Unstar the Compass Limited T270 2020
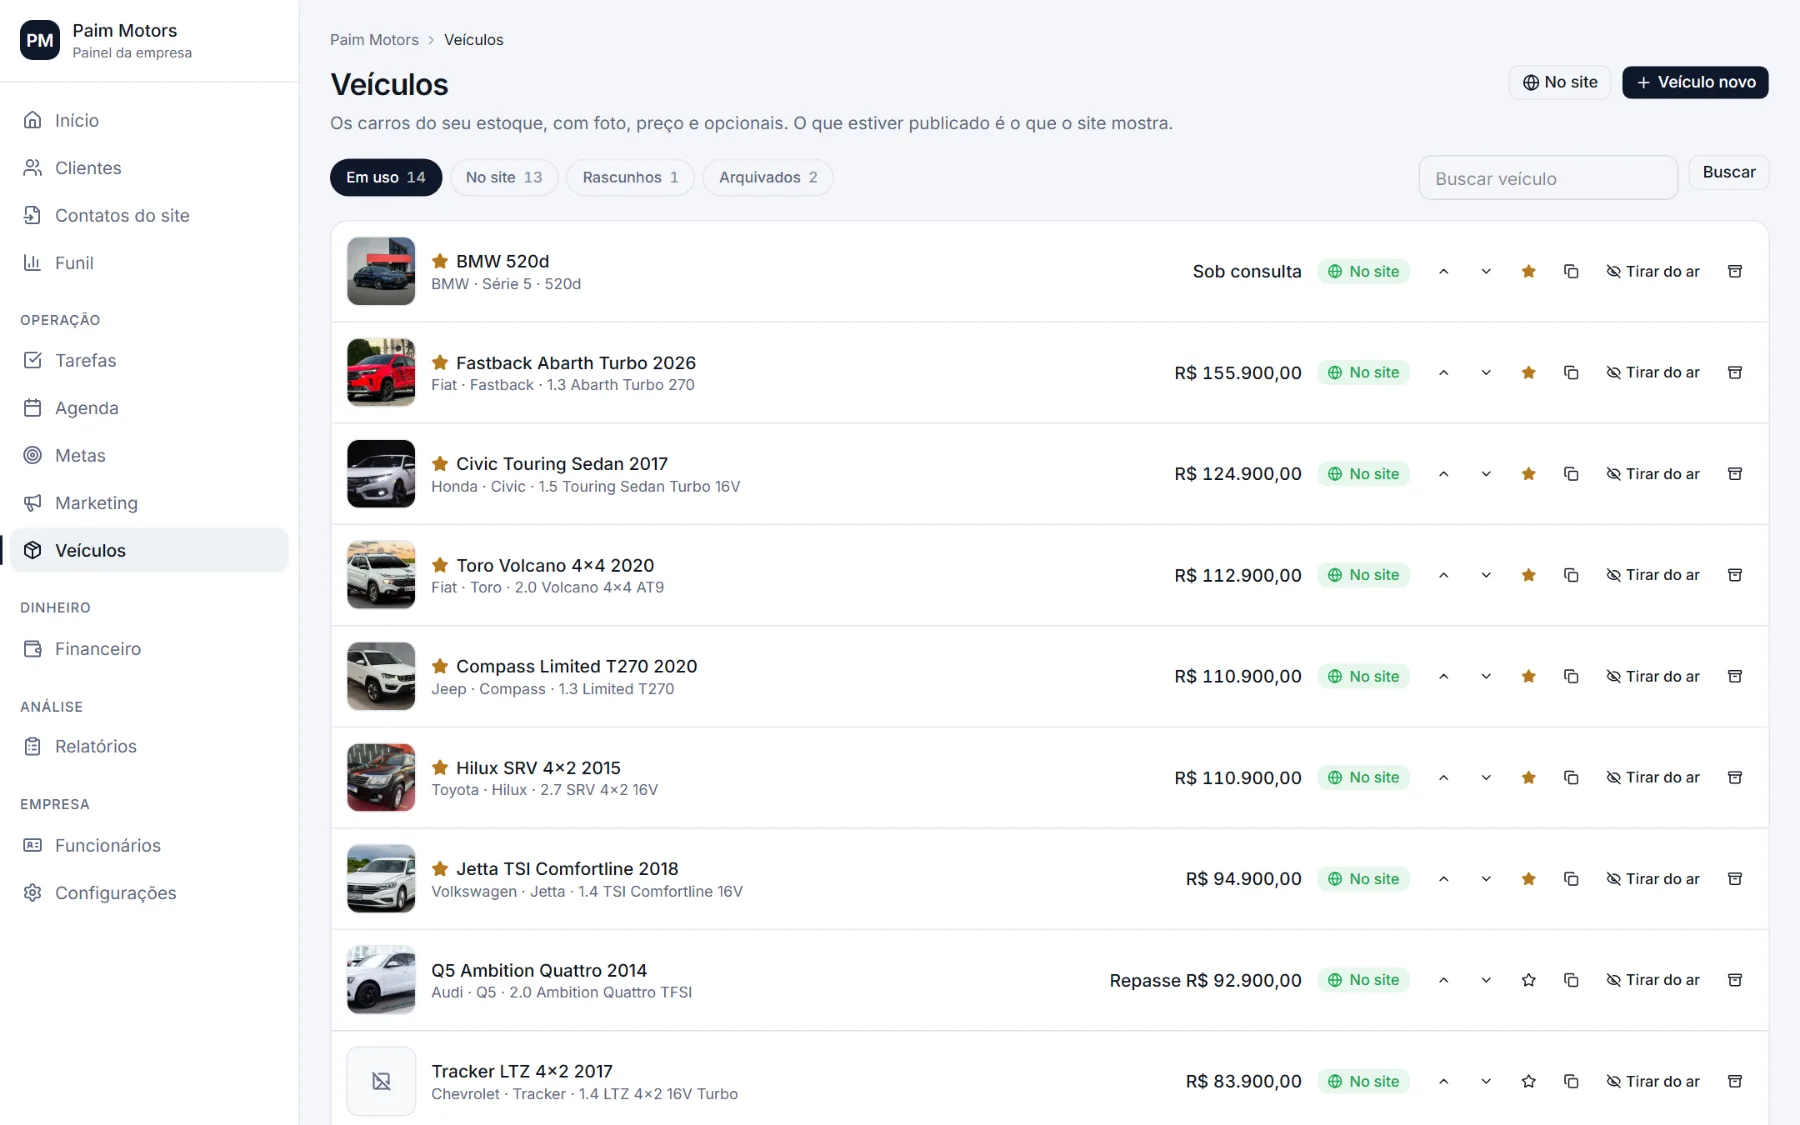The width and height of the screenshot is (1800, 1125). 1528,677
